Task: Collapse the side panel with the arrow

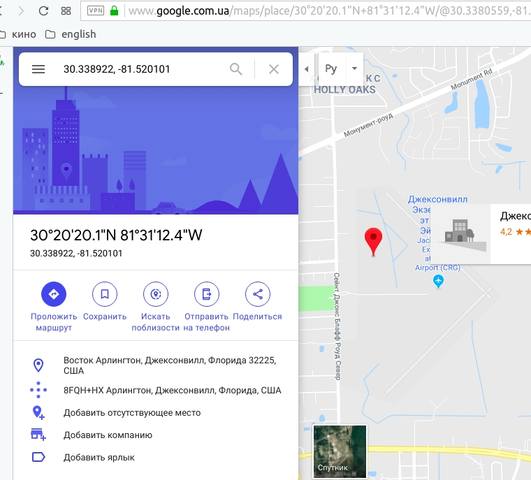Action: (306, 69)
